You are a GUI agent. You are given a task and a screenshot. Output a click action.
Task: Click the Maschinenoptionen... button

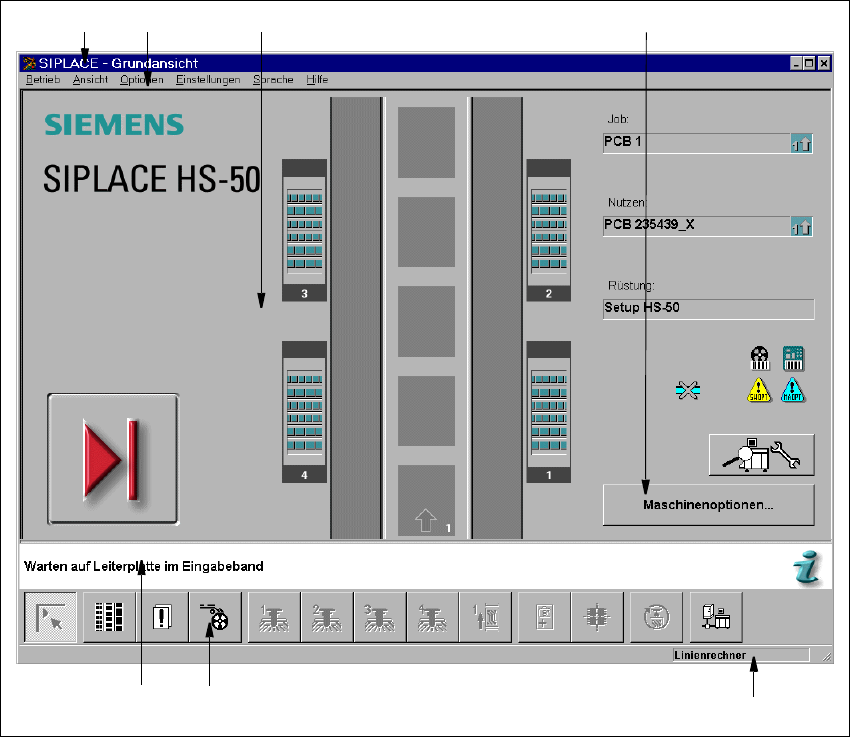[x=708, y=505]
